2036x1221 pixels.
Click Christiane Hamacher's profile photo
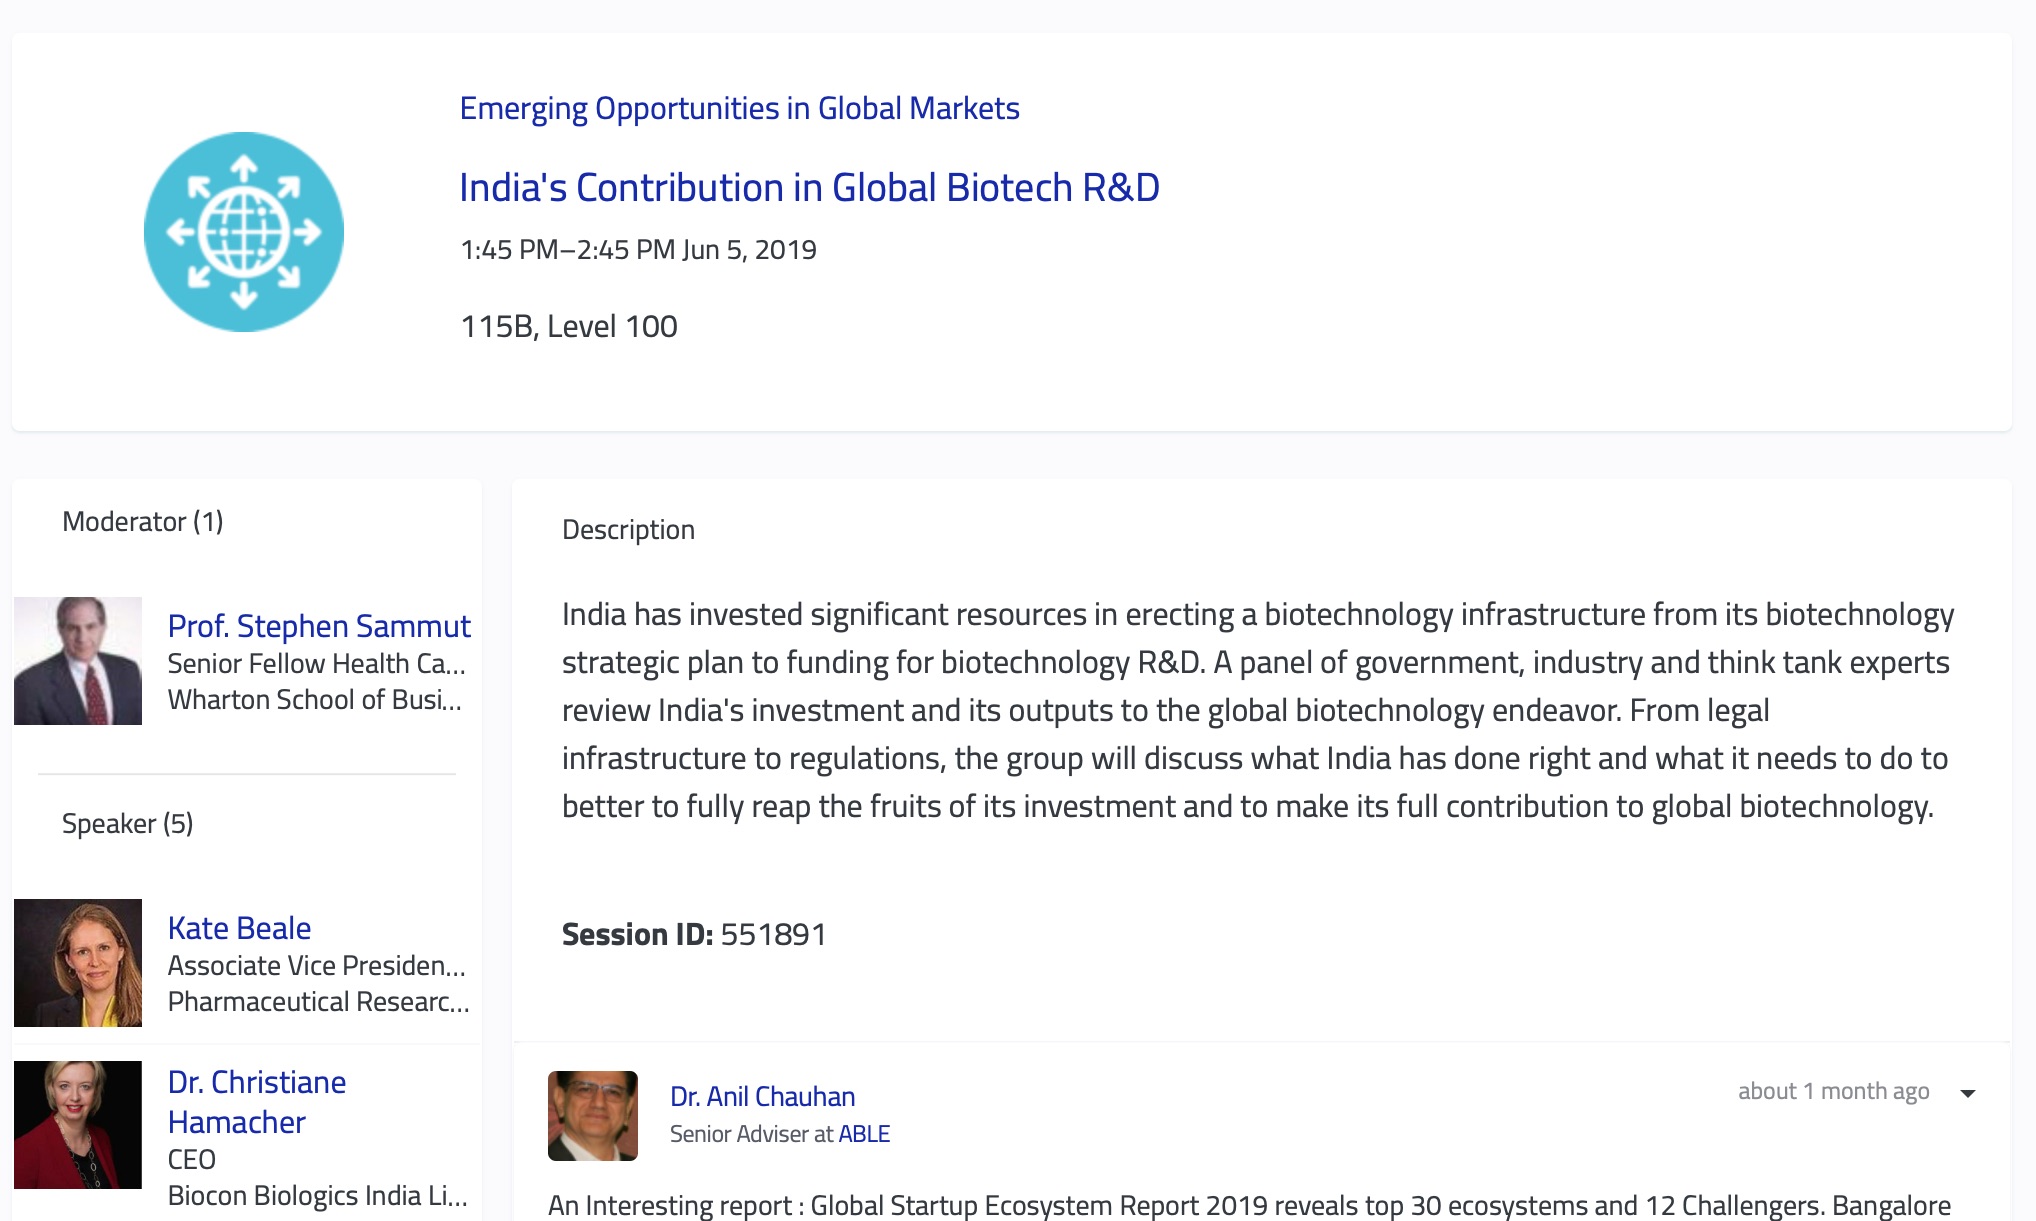pyautogui.click(x=78, y=1125)
